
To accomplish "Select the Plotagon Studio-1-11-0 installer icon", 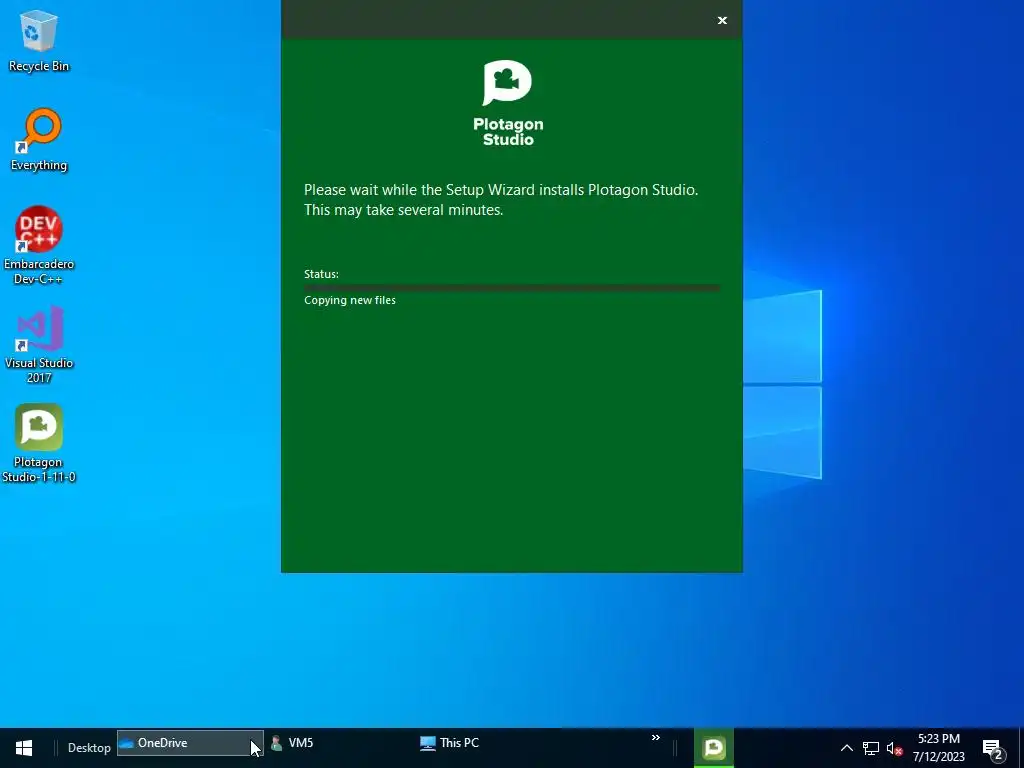I will (x=39, y=443).
